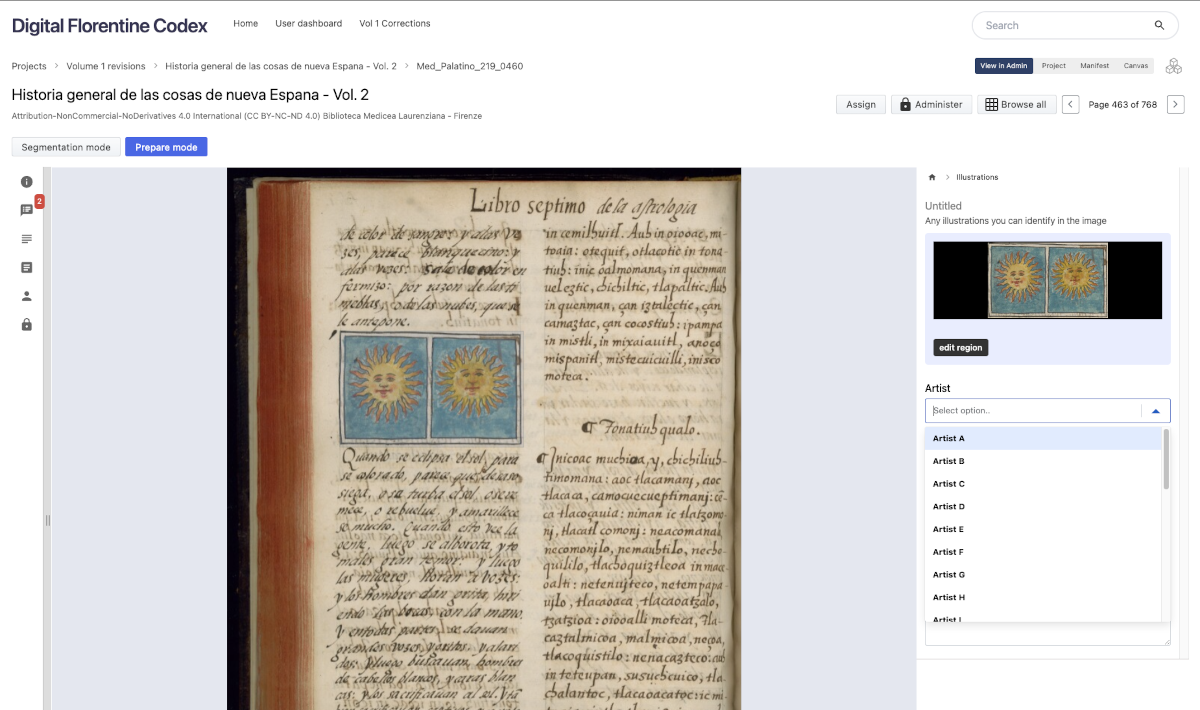Choose Artist F in the options list
This screenshot has height=710, width=1200.
tap(948, 552)
